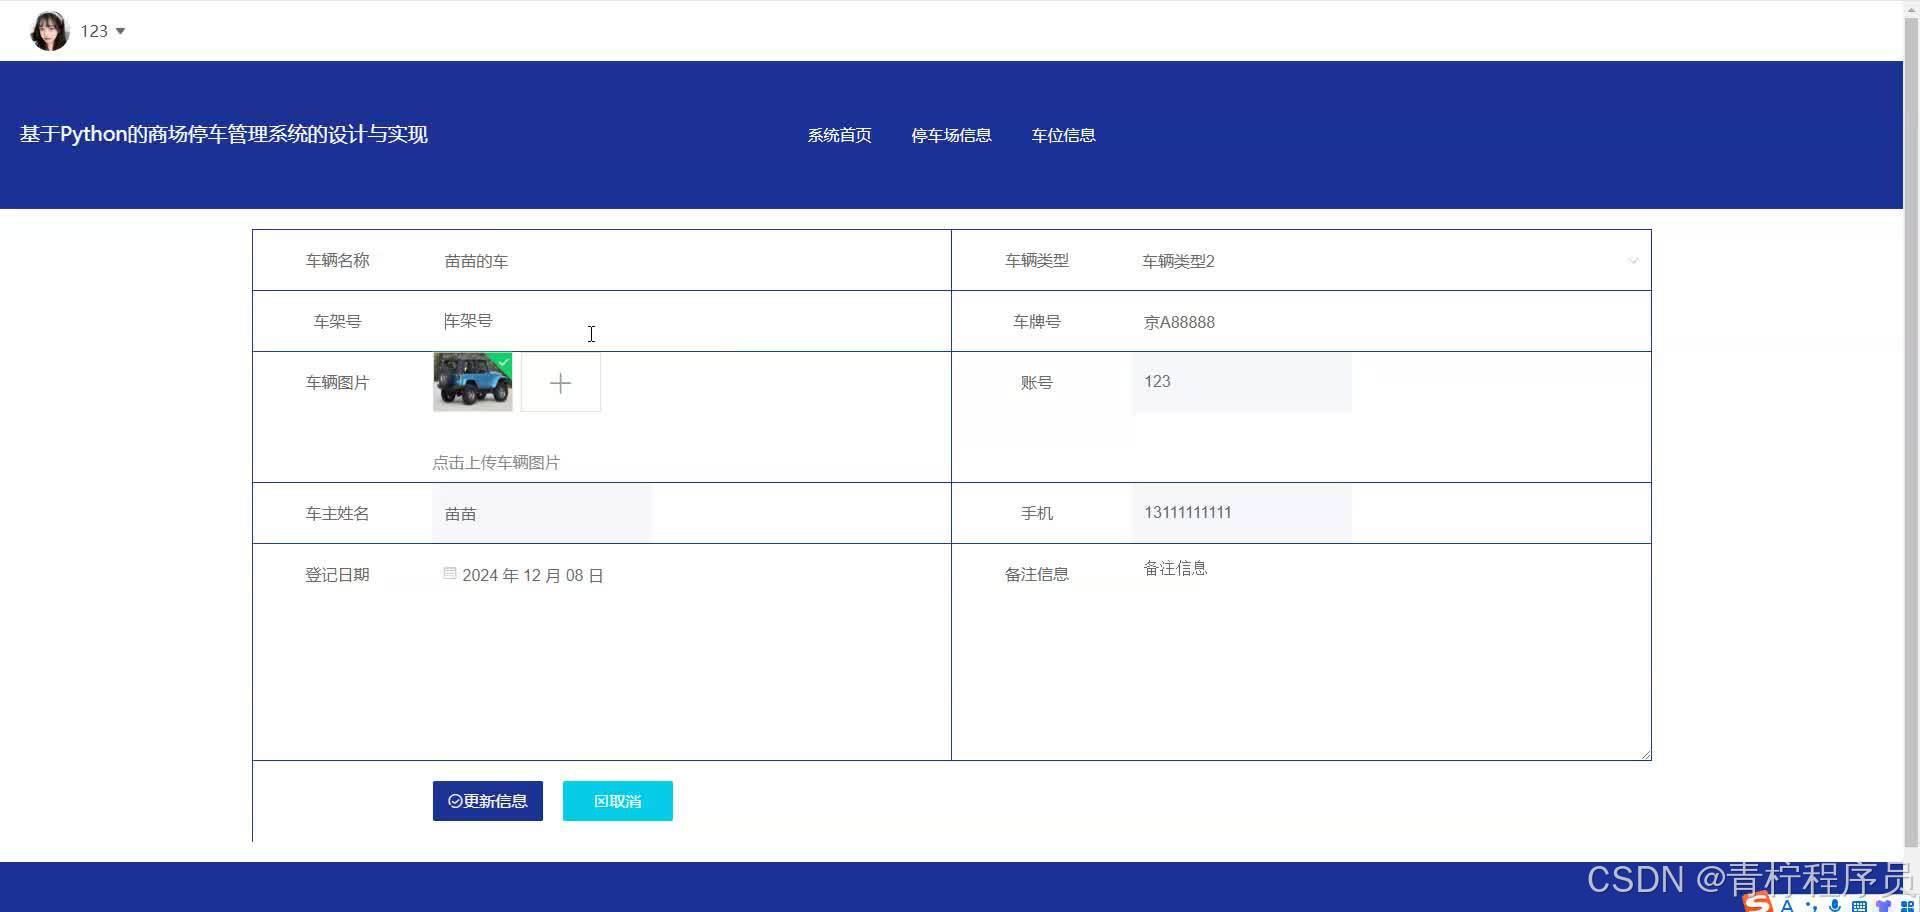This screenshot has height=912, width=1920.
Task: Click the microphone icon in IME toolbar
Action: coord(1835,905)
